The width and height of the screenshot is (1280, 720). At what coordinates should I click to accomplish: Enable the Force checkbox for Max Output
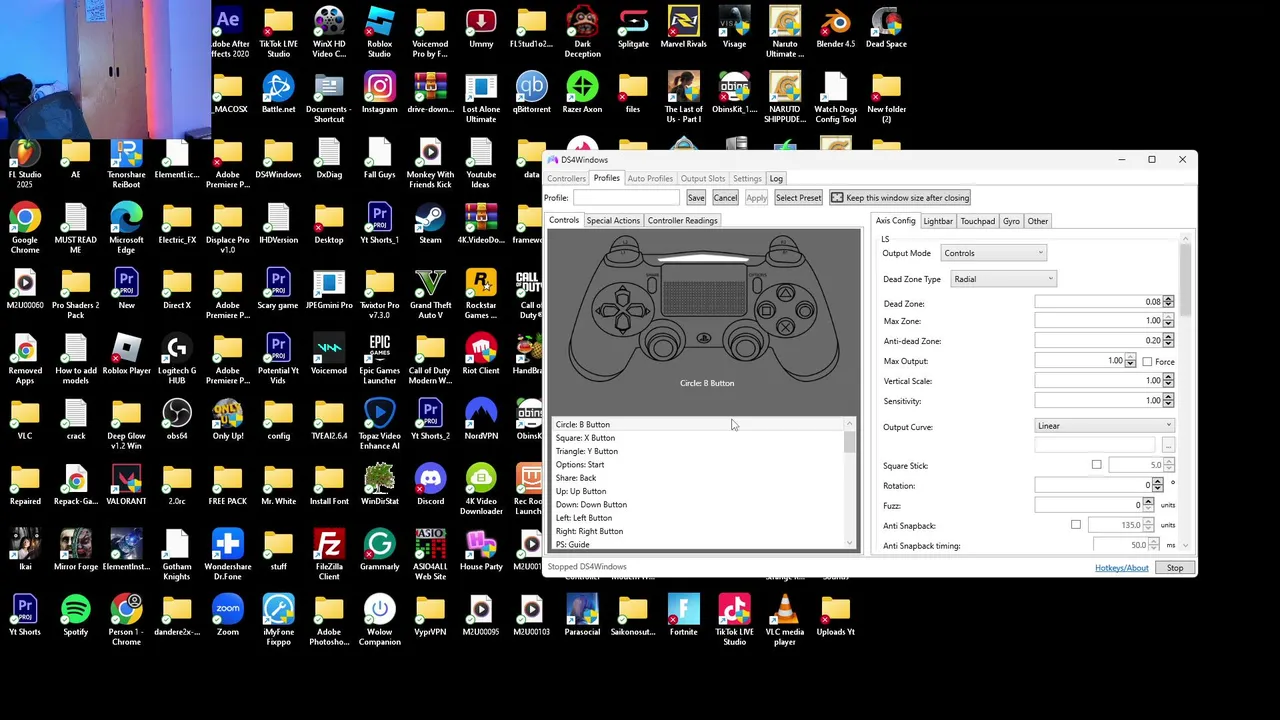(1147, 361)
